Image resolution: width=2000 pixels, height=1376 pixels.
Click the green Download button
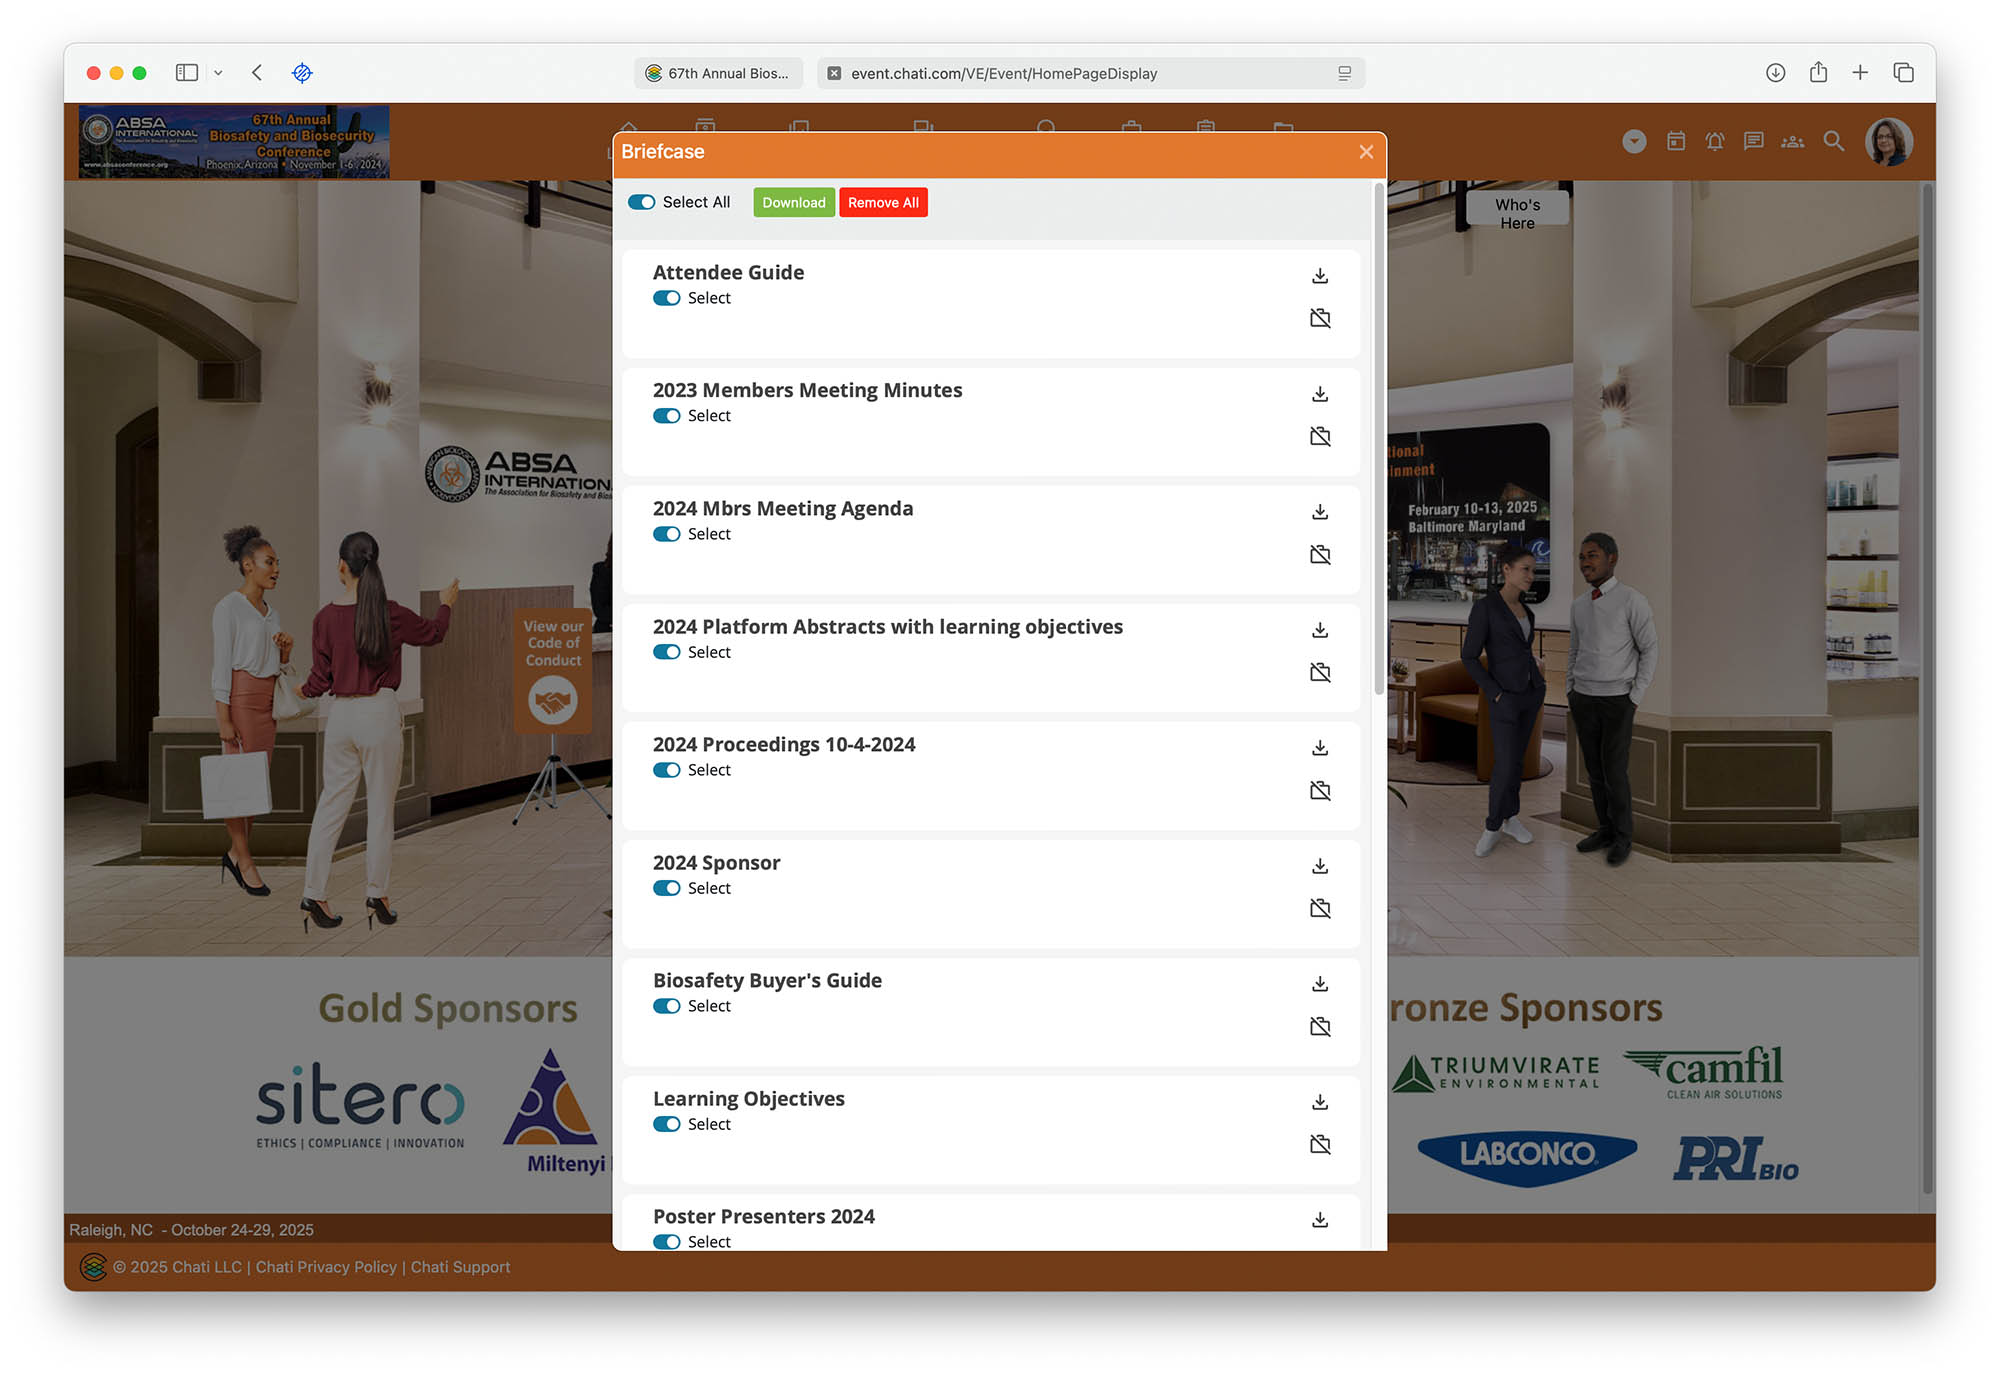(x=793, y=202)
